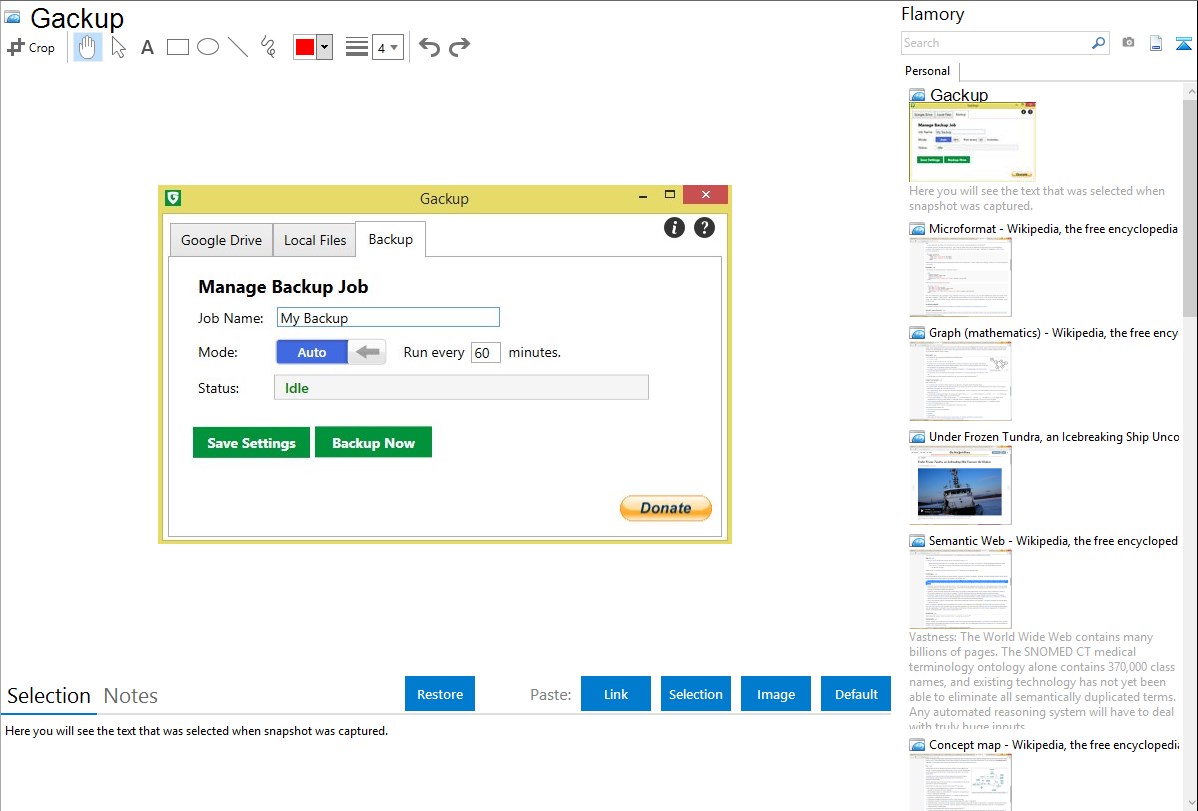Select the Crop tool
The width and height of the screenshot is (1198, 811).
[31, 47]
